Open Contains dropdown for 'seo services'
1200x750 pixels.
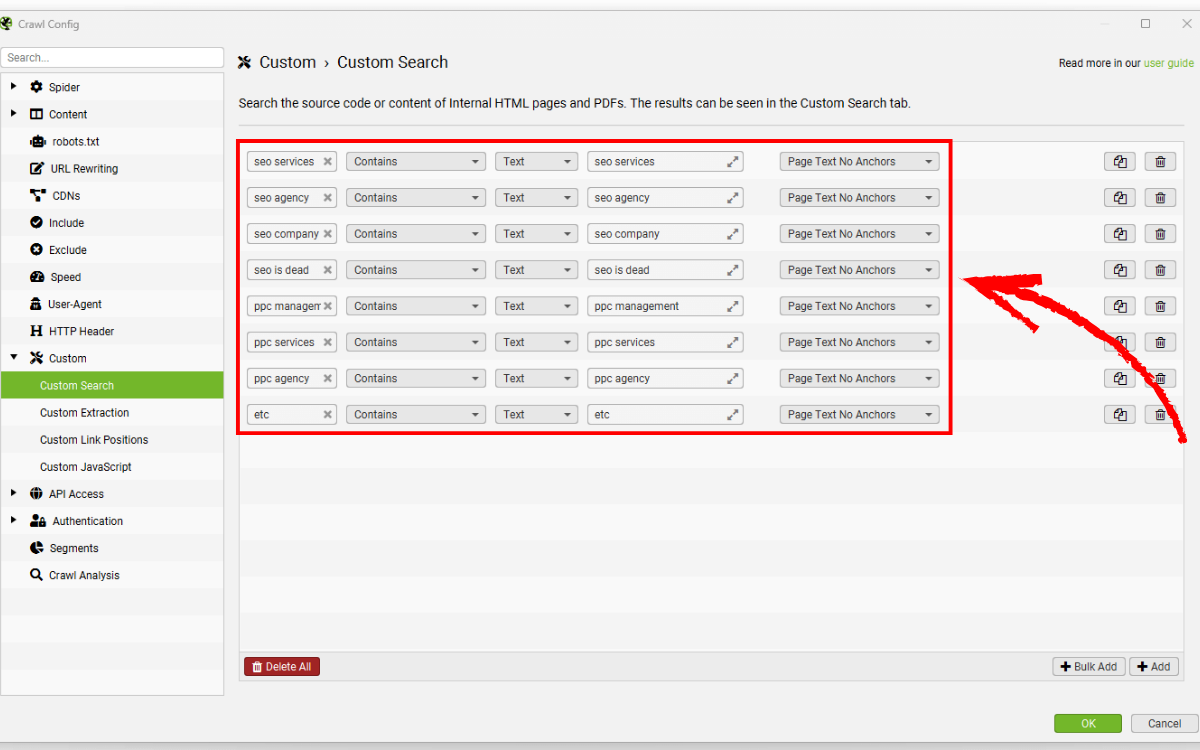(415, 162)
